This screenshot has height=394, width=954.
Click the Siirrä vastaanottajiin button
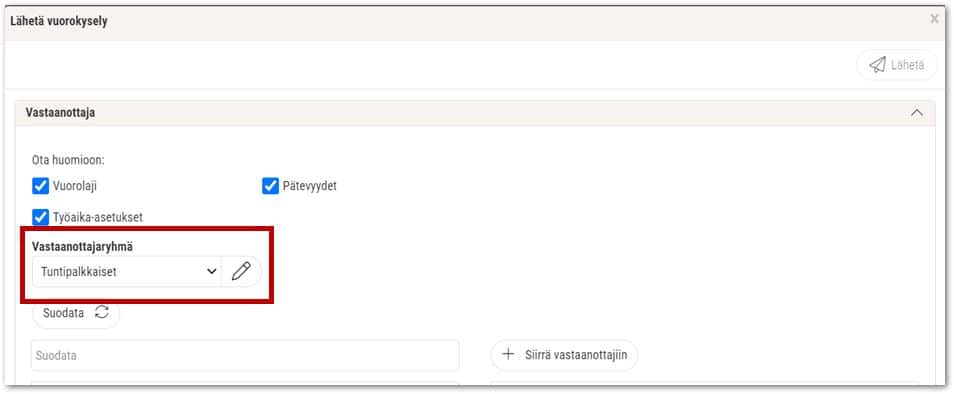tap(564, 355)
